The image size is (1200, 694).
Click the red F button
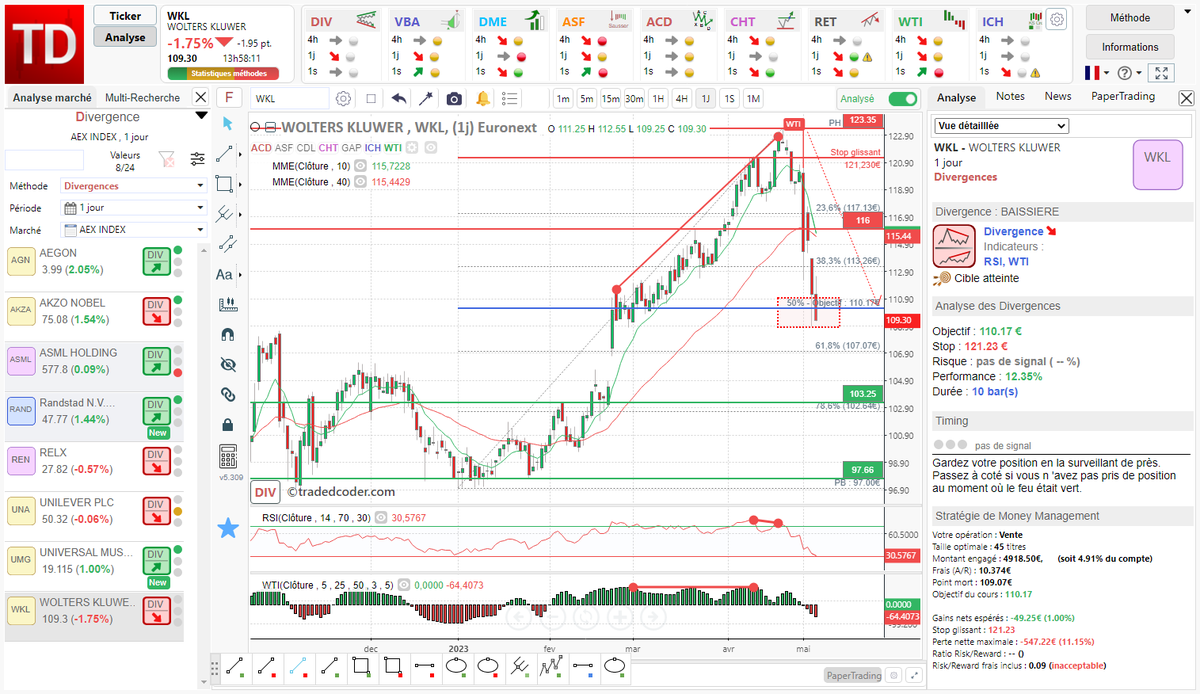[x=229, y=98]
